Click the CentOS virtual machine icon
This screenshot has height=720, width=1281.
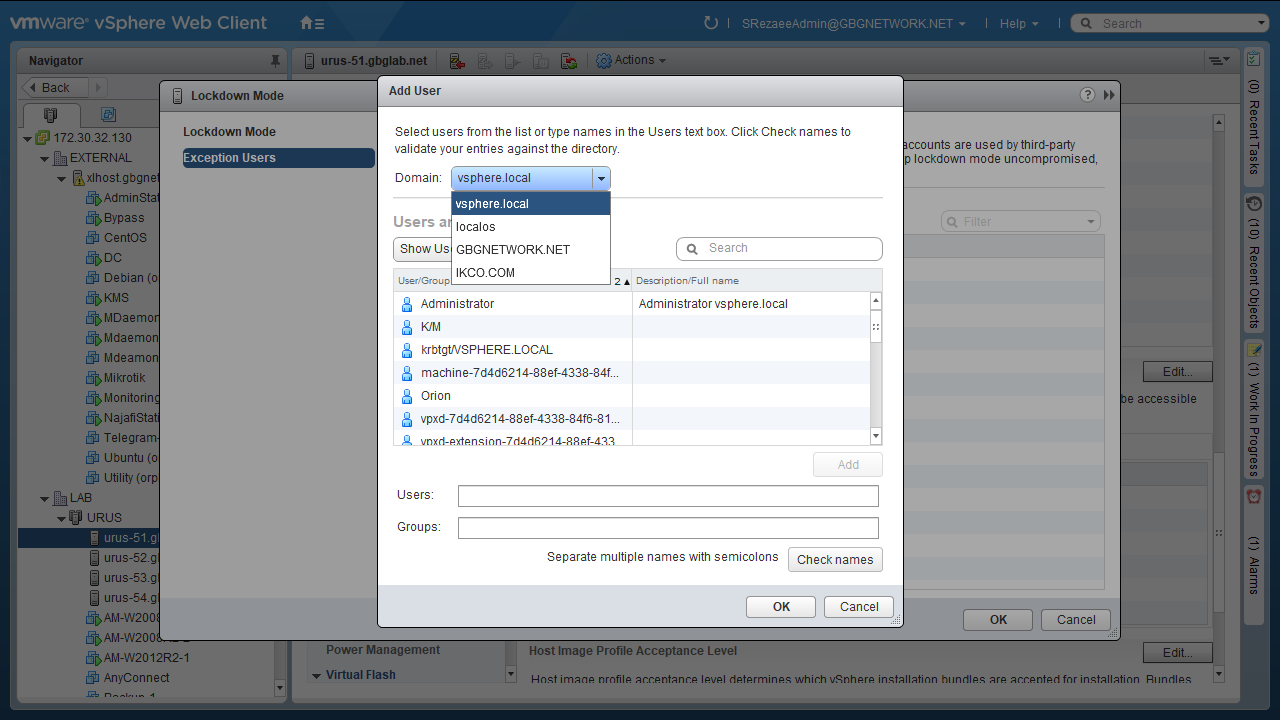pyautogui.click(x=94, y=238)
